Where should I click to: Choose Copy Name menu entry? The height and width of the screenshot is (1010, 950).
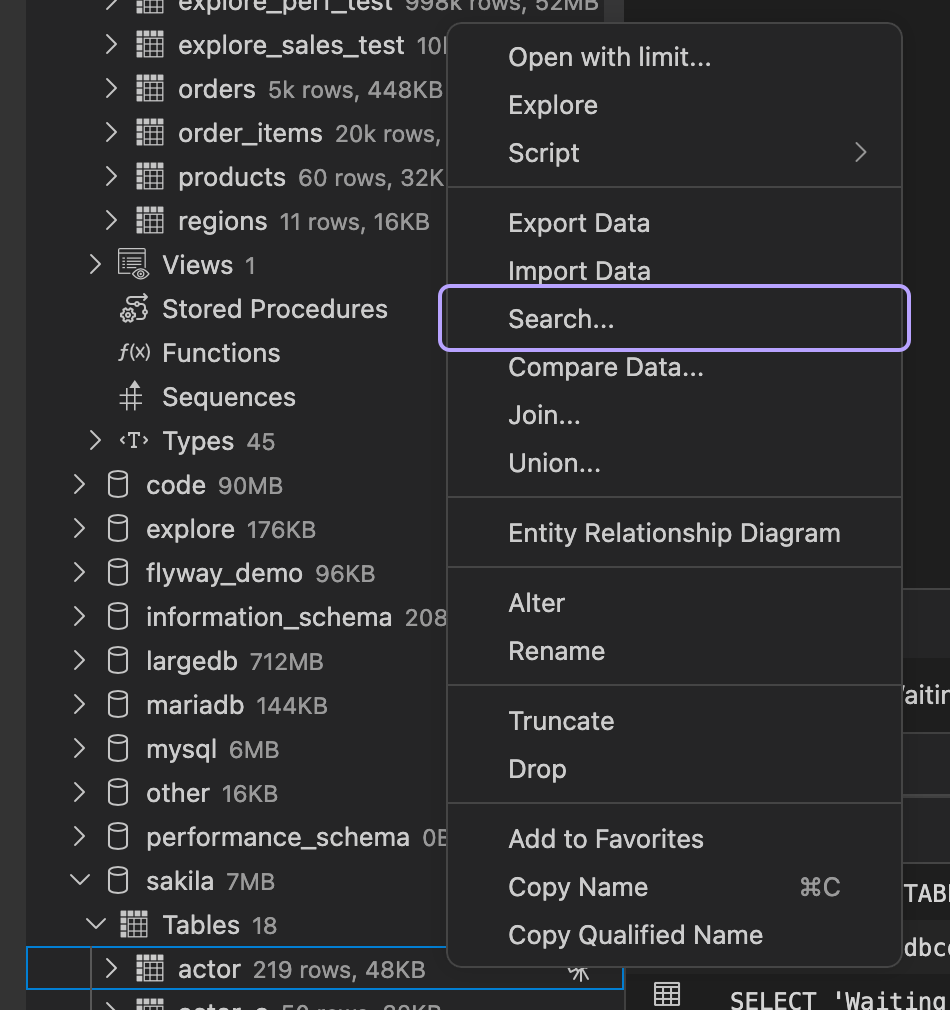pyautogui.click(x=674, y=887)
